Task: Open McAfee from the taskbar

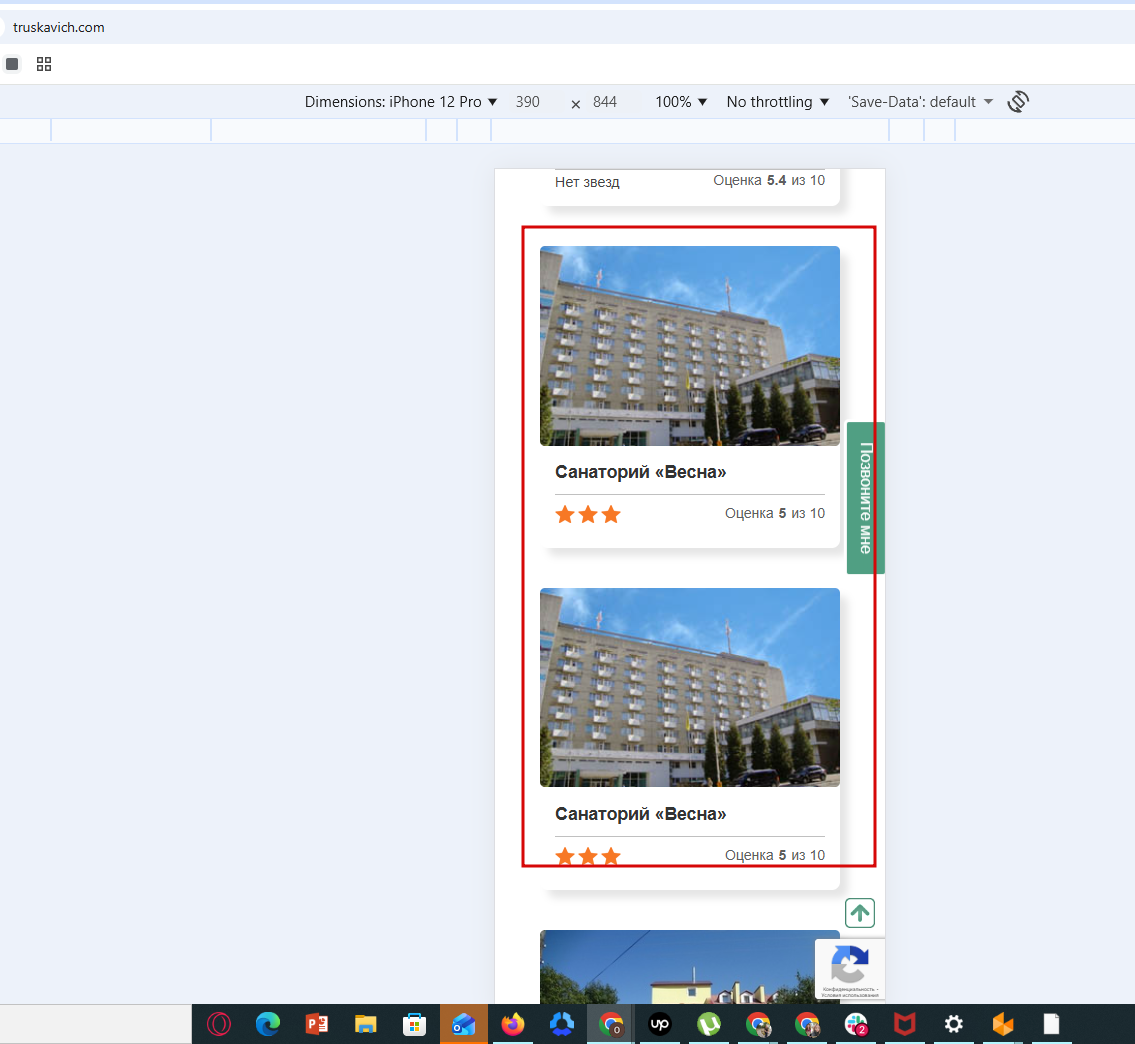Action: [905, 1024]
